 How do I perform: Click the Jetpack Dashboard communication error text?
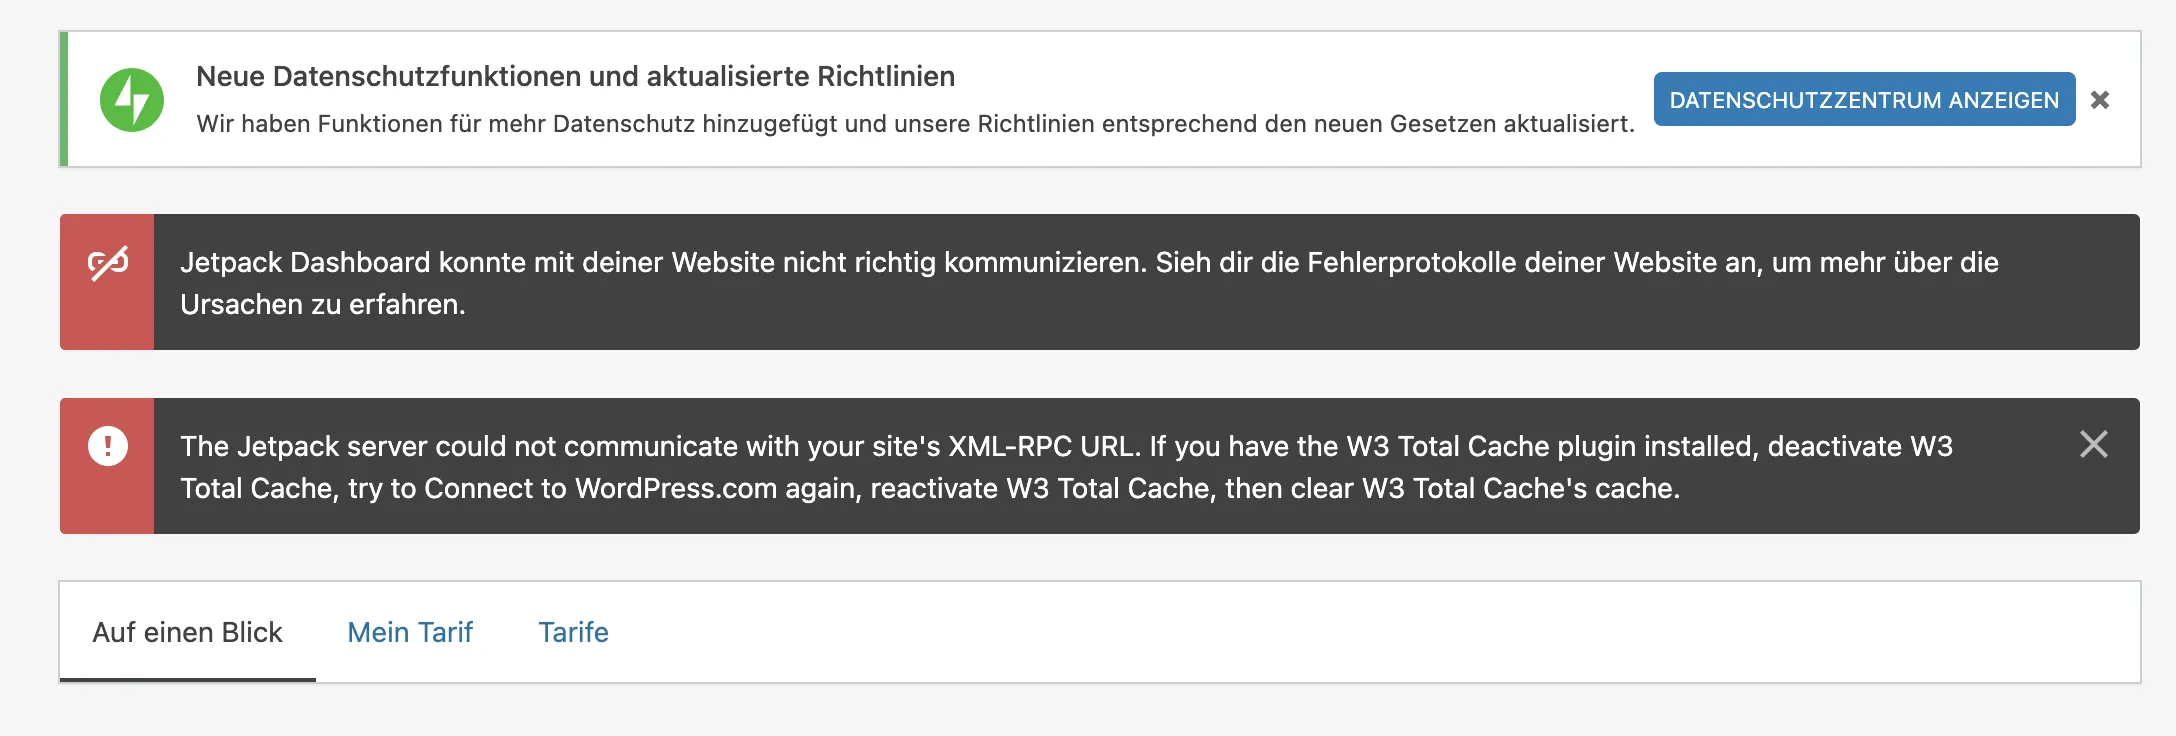click(x=1089, y=283)
